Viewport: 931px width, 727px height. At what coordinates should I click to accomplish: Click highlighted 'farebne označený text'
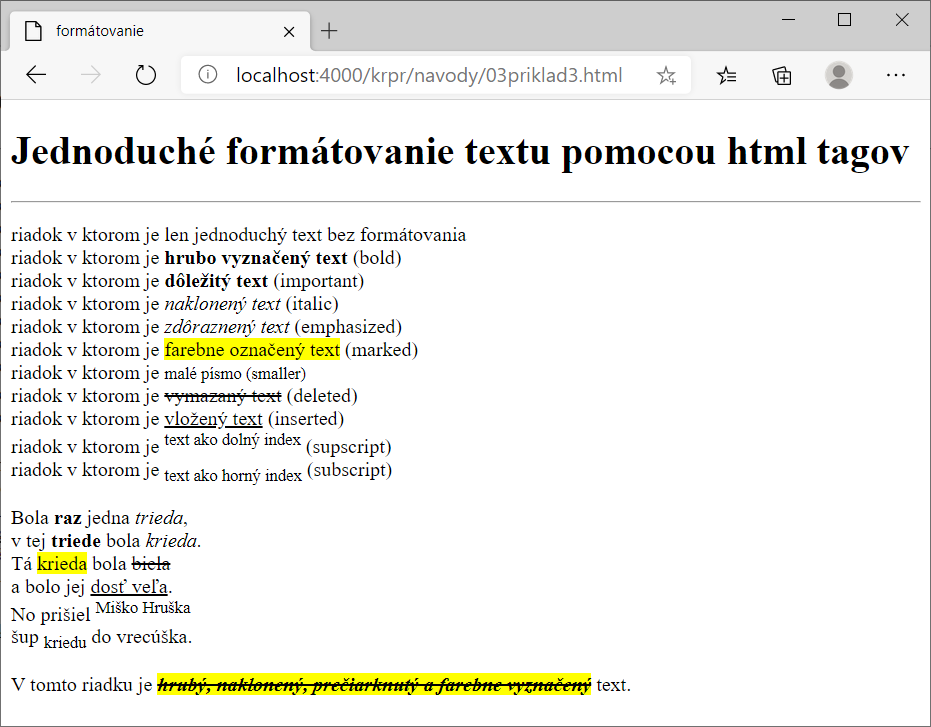[x=252, y=350]
